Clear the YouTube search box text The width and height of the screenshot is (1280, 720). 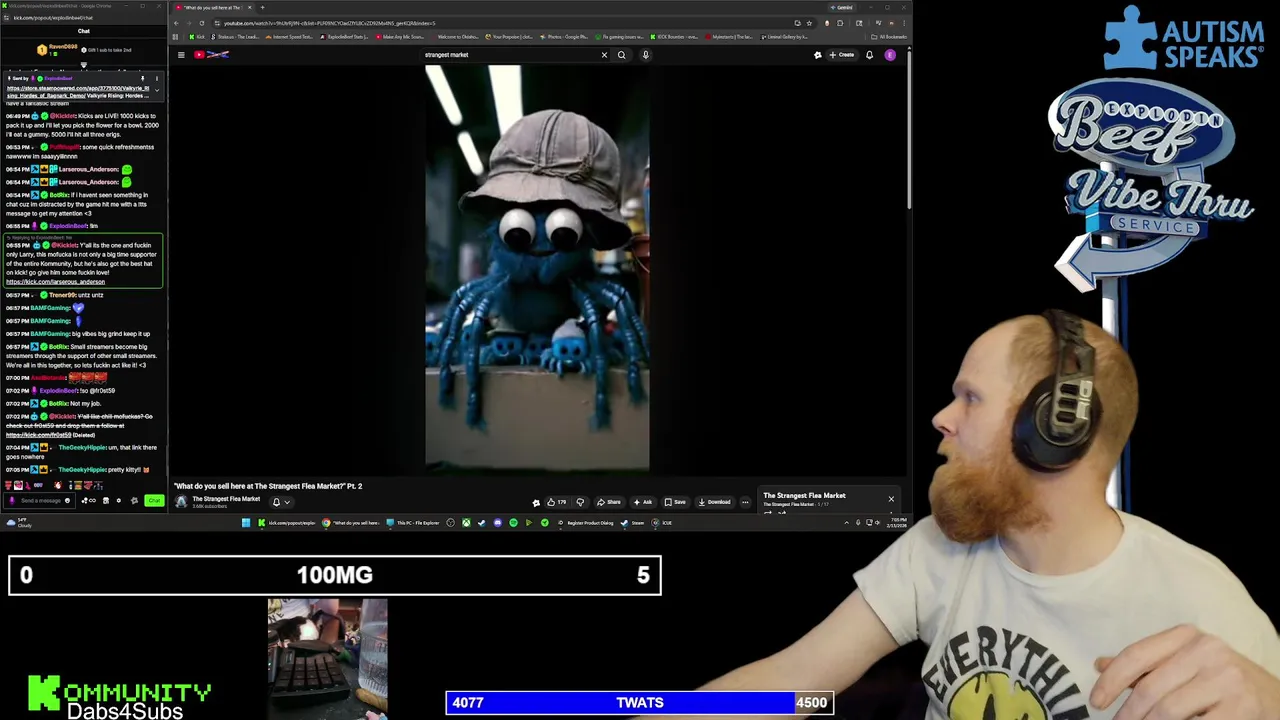coord(604,55)
